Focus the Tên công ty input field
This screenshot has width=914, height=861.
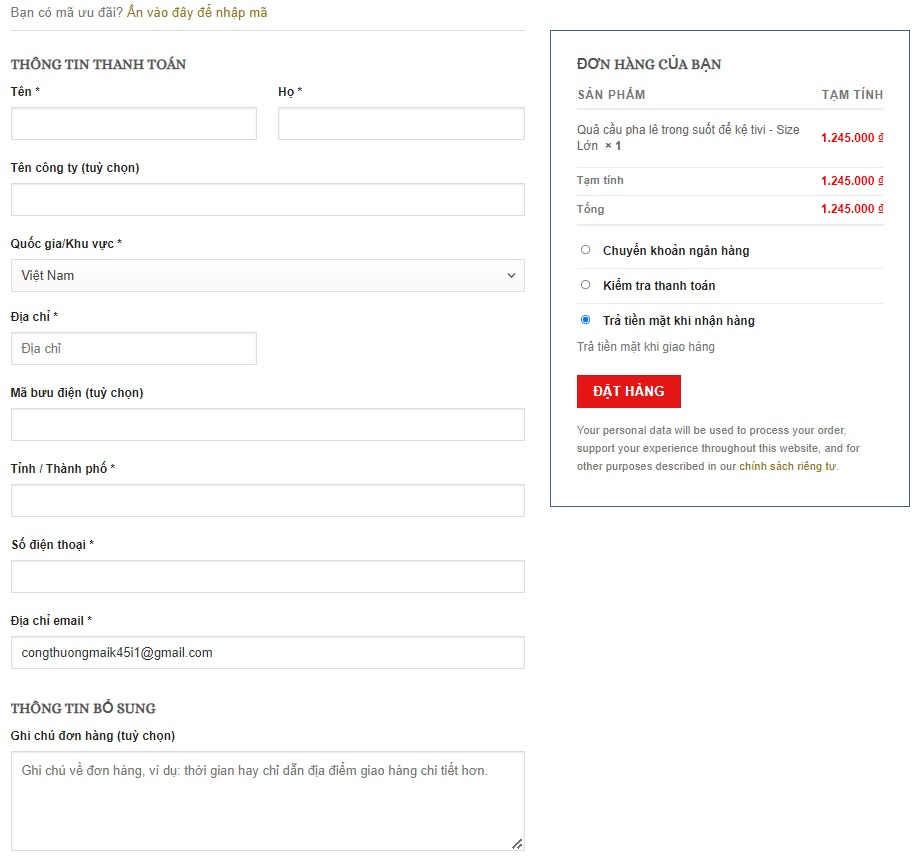pos(267,200)
